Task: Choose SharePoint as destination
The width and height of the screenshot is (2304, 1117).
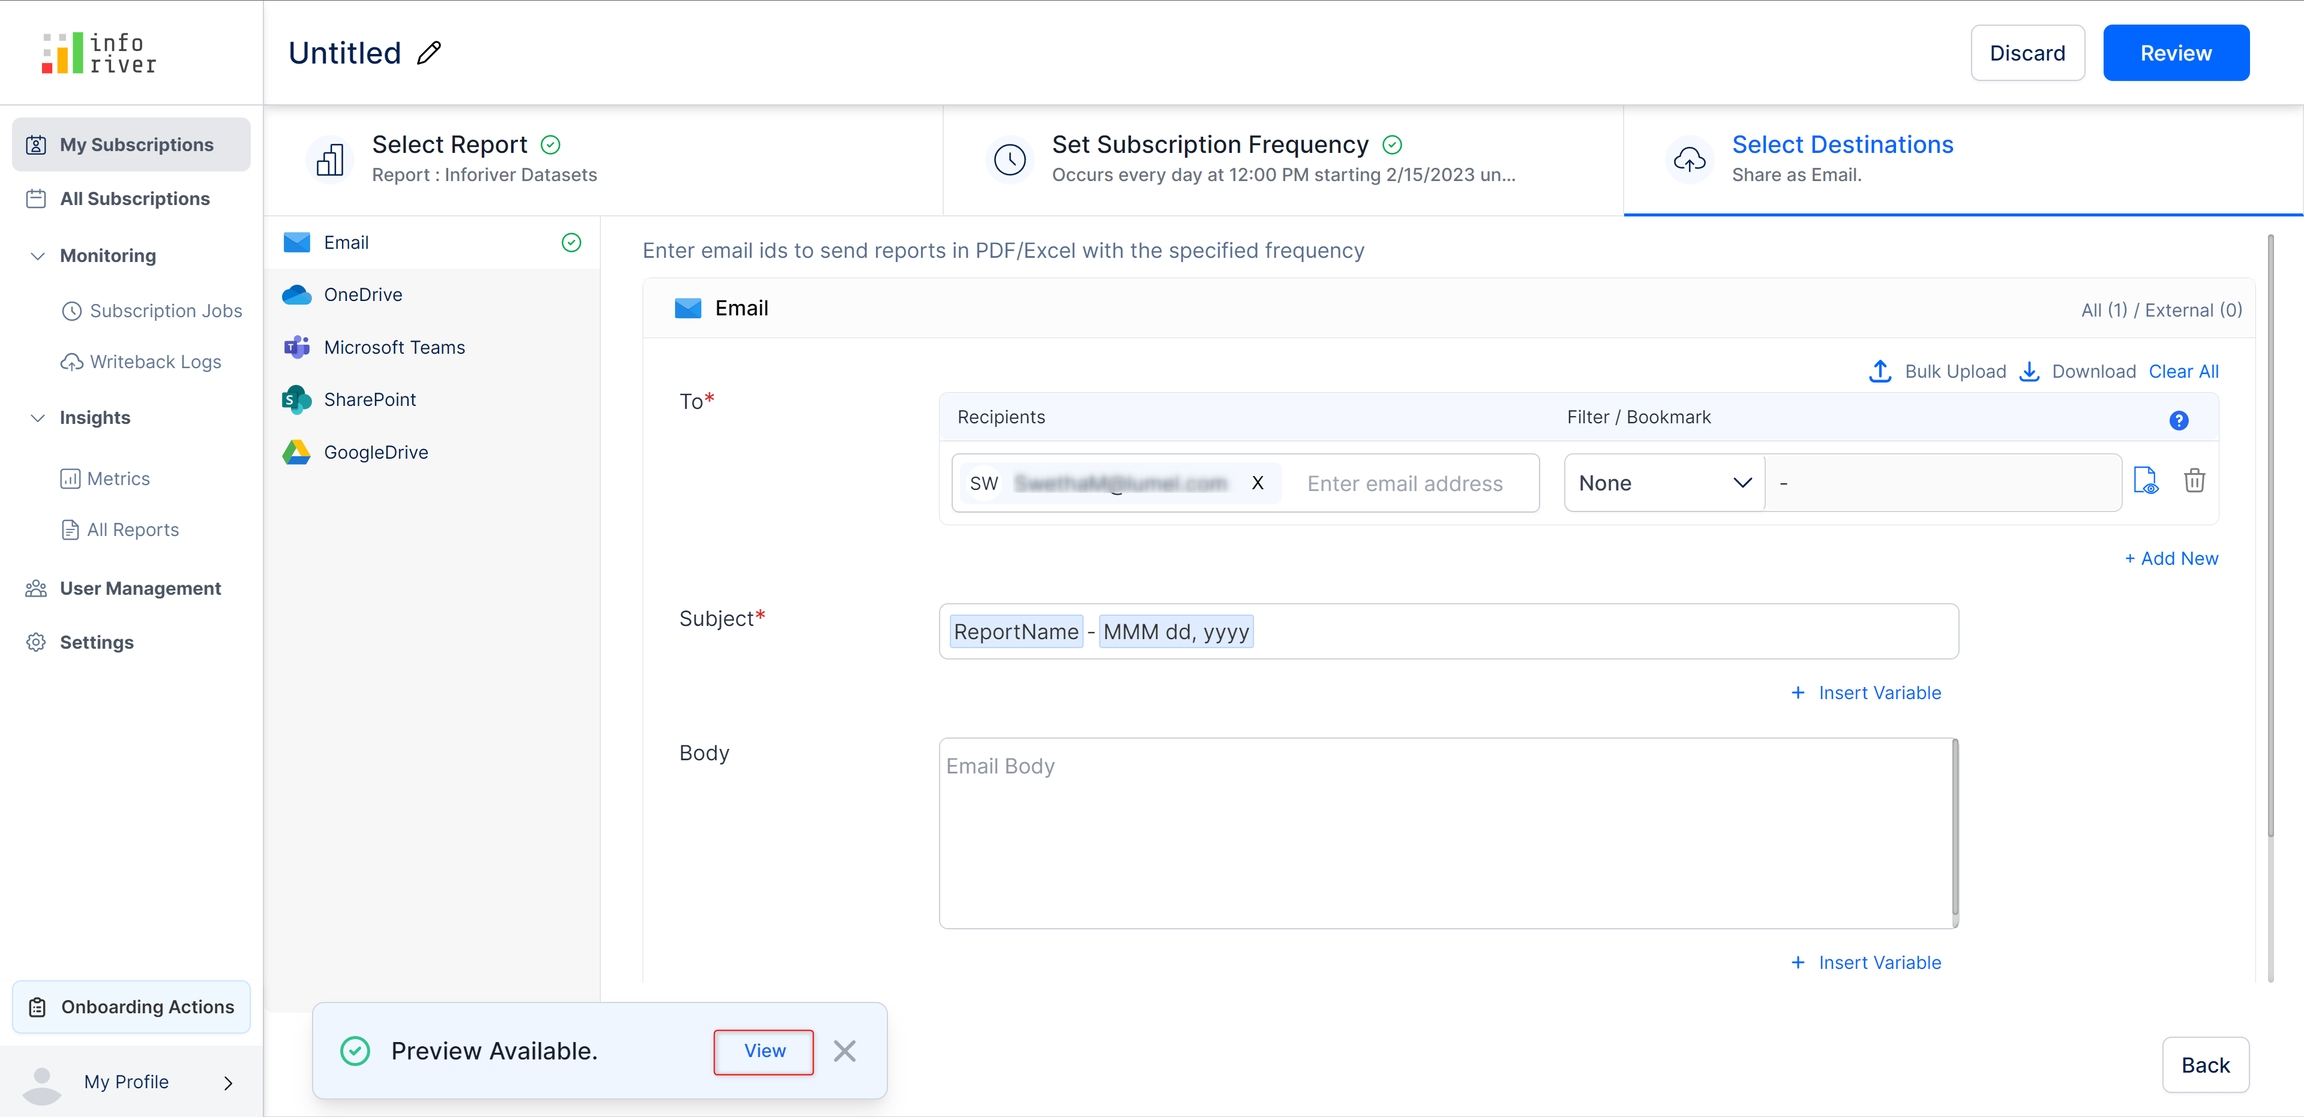Action: pos(369,400)
